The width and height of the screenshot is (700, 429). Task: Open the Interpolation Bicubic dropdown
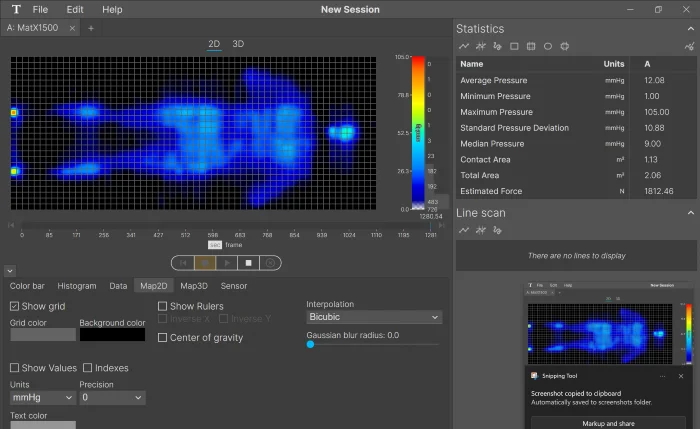[x=373, y=317]
